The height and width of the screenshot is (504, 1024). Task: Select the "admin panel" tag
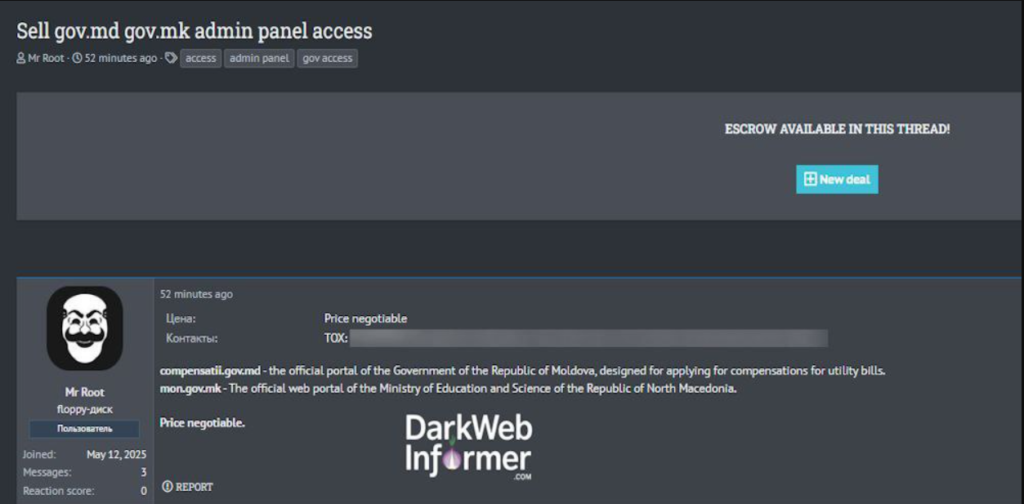tap(259, 59)
